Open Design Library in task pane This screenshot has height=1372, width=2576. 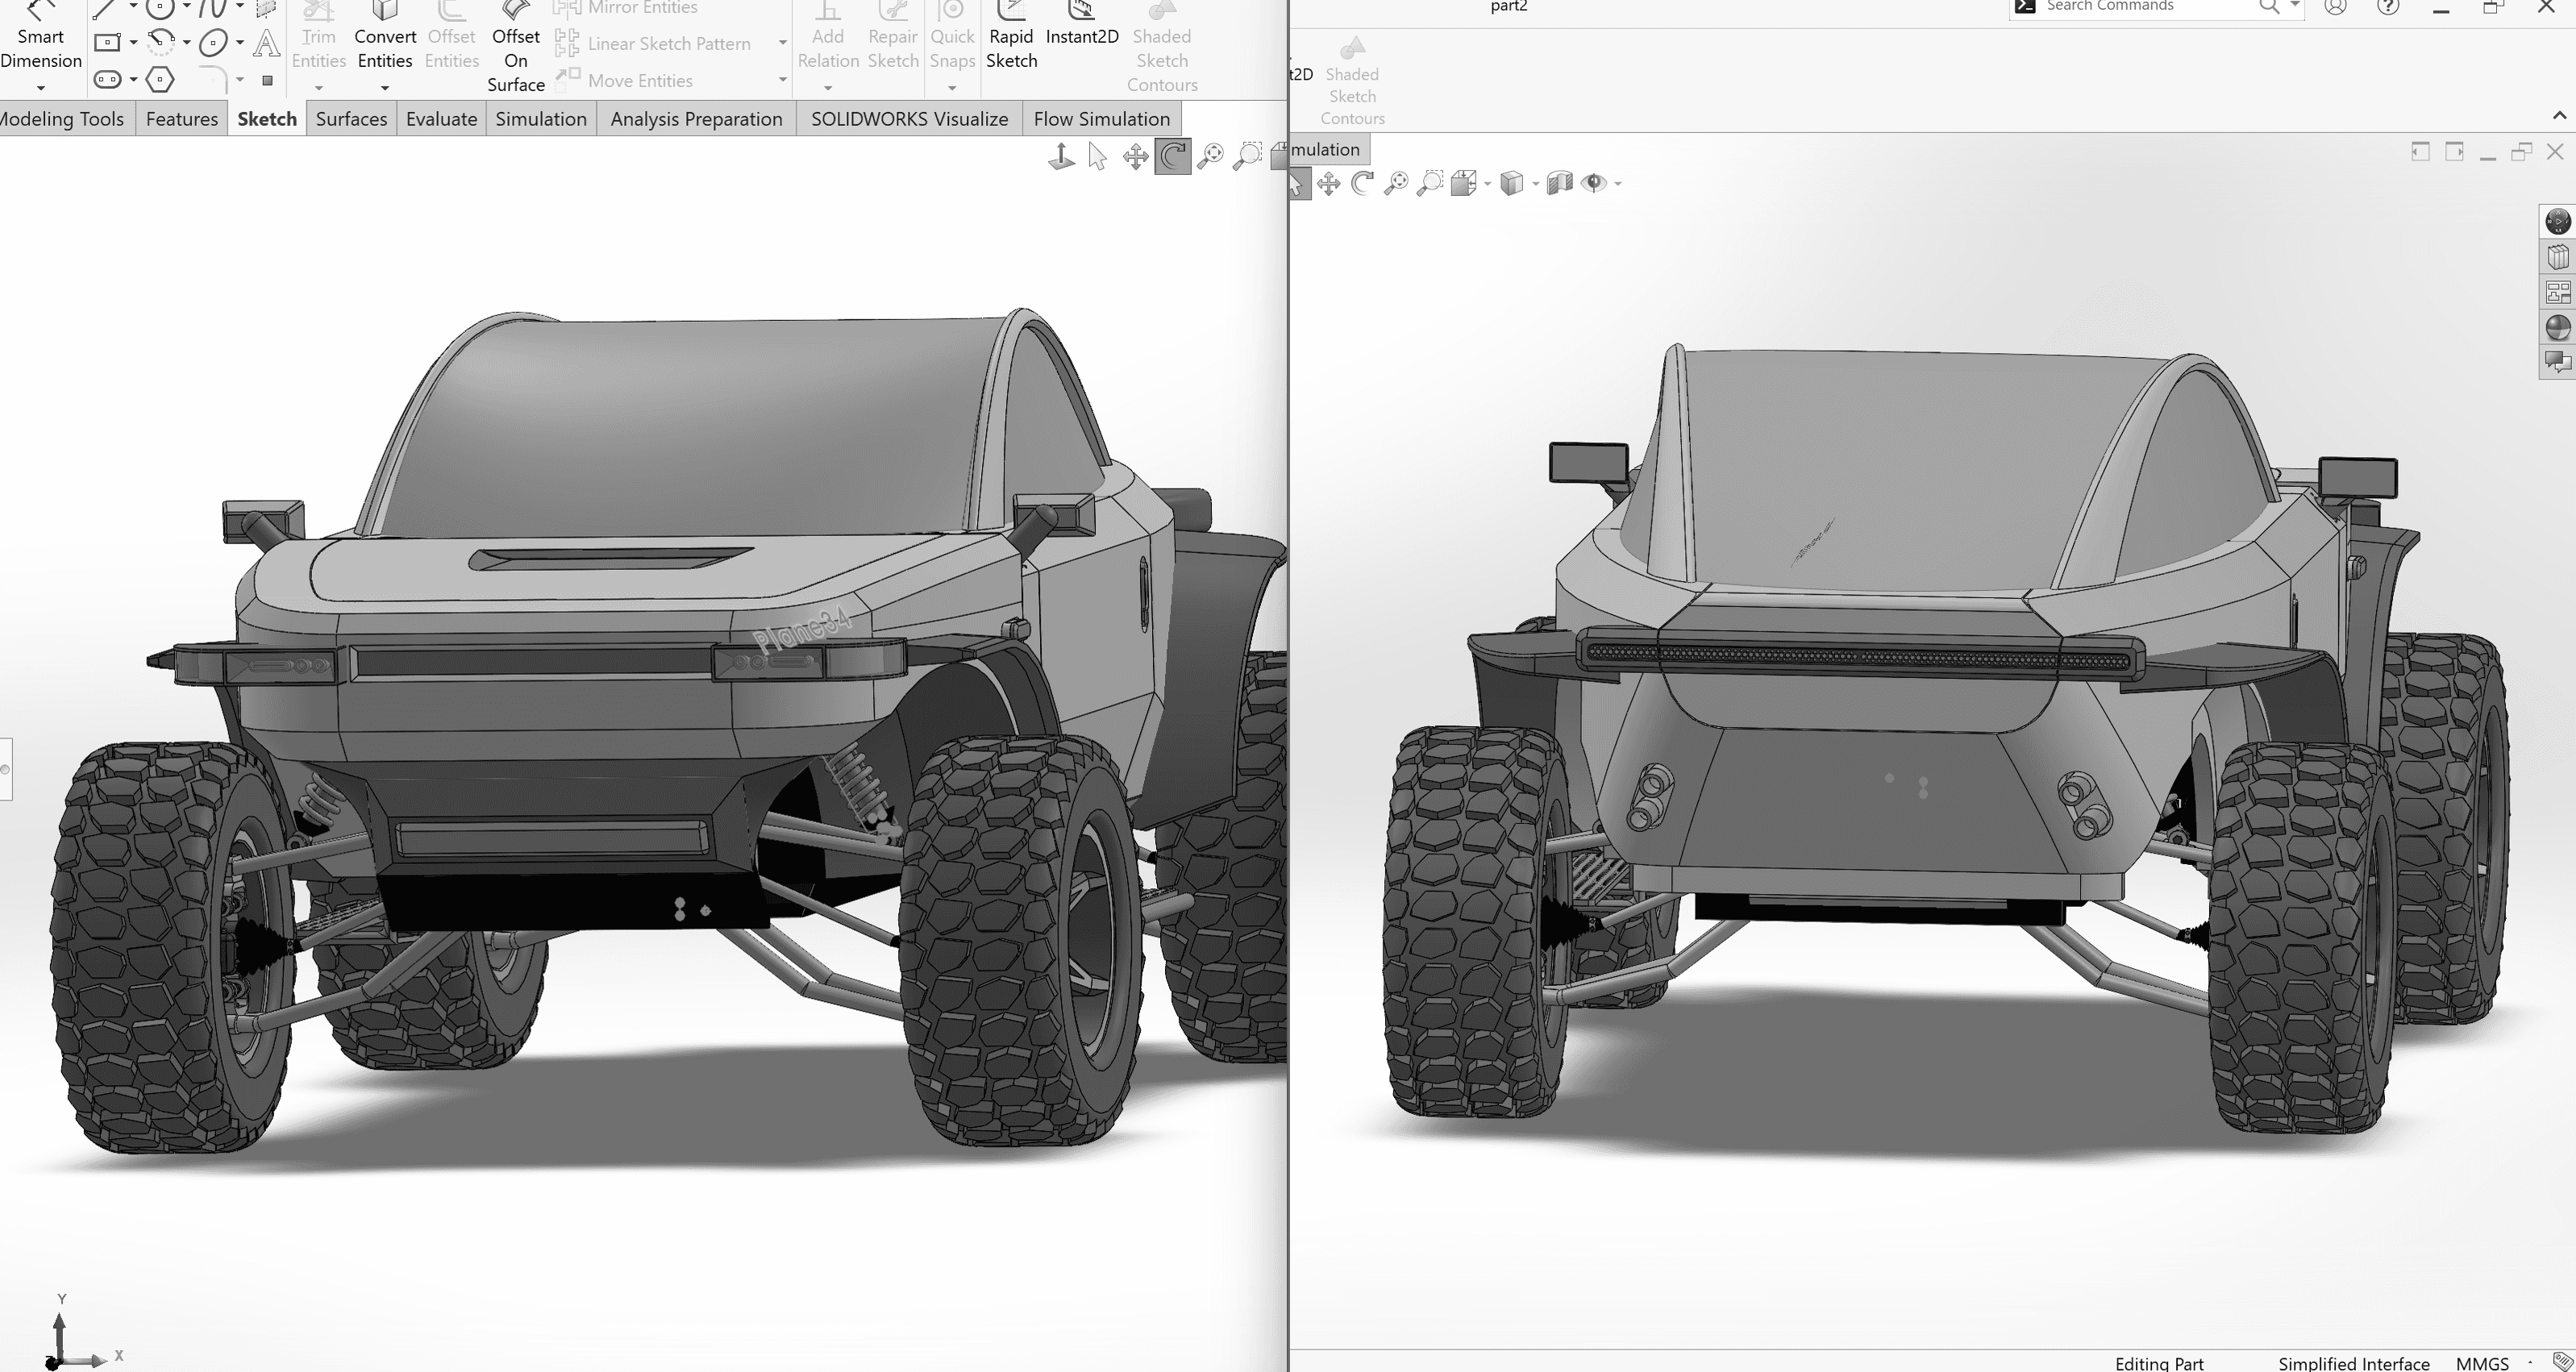pyautogui.click(x=2557, y=257)
